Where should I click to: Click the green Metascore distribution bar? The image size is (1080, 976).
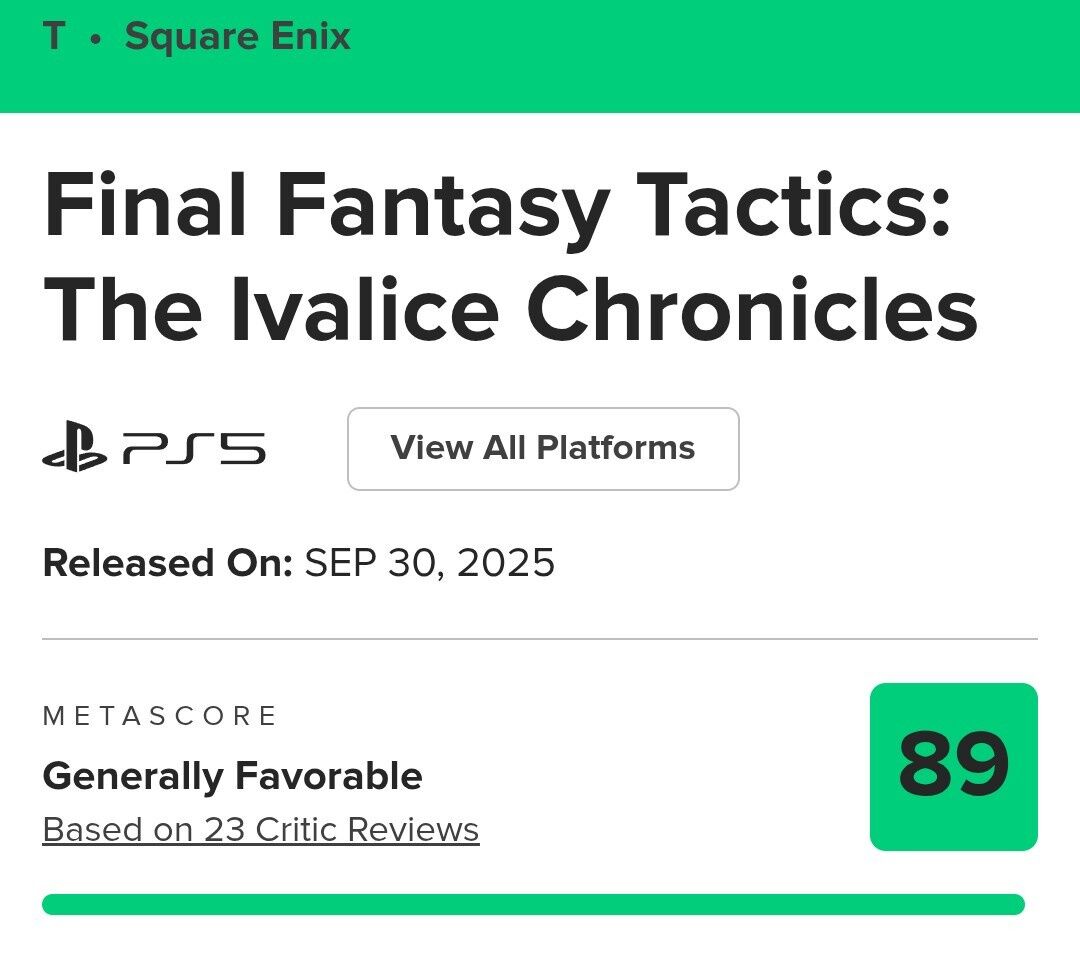tap(533, 904)
